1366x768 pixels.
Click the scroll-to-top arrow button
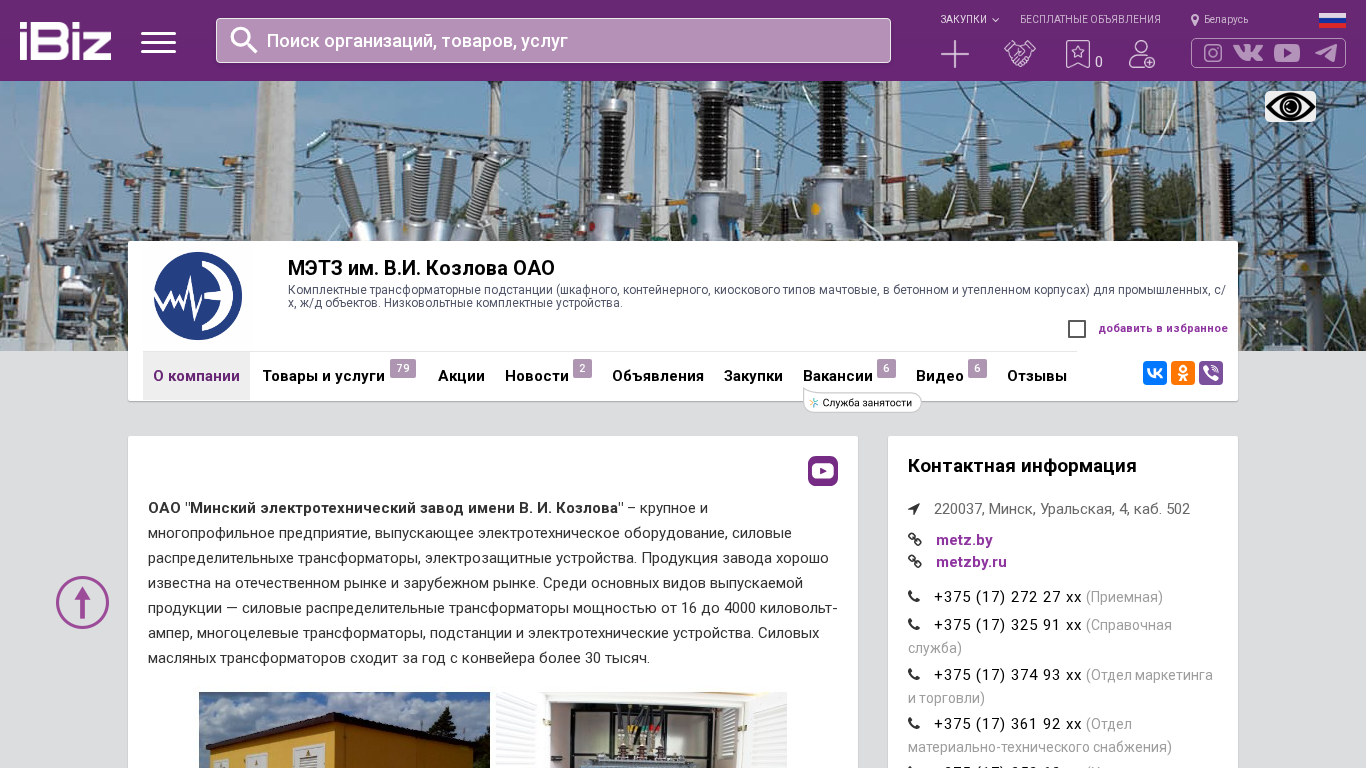click(82, 602)
